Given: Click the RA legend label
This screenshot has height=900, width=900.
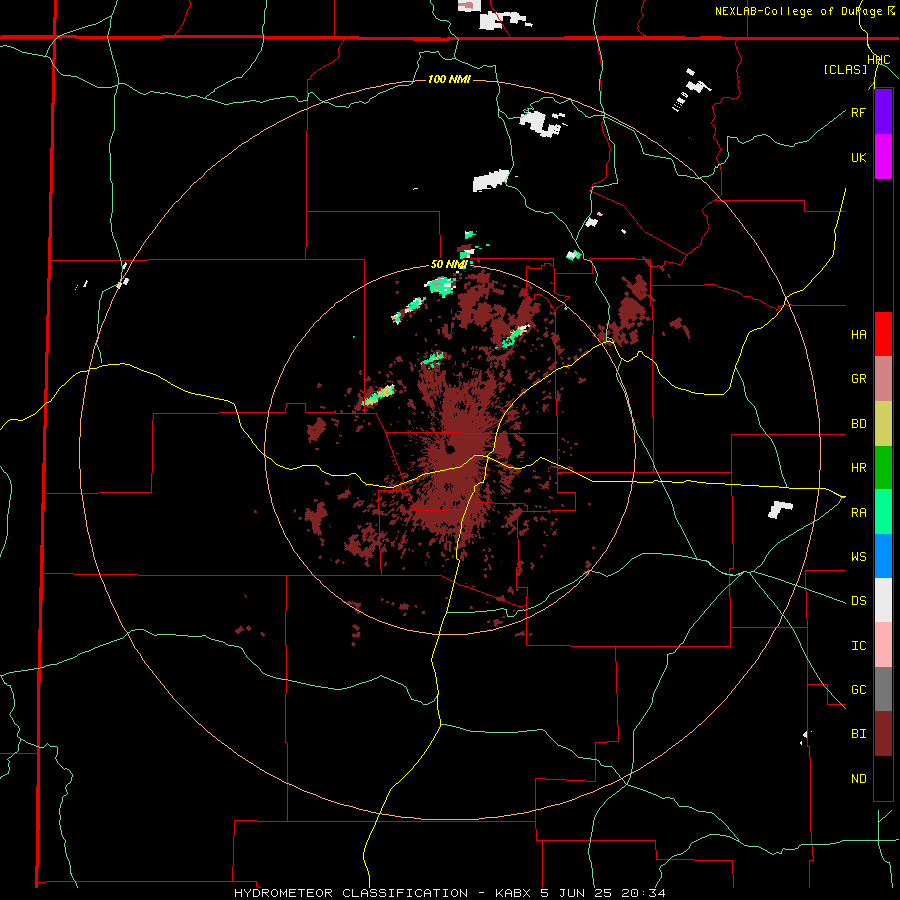Looking at the screenshot, I should click(858, 512).
